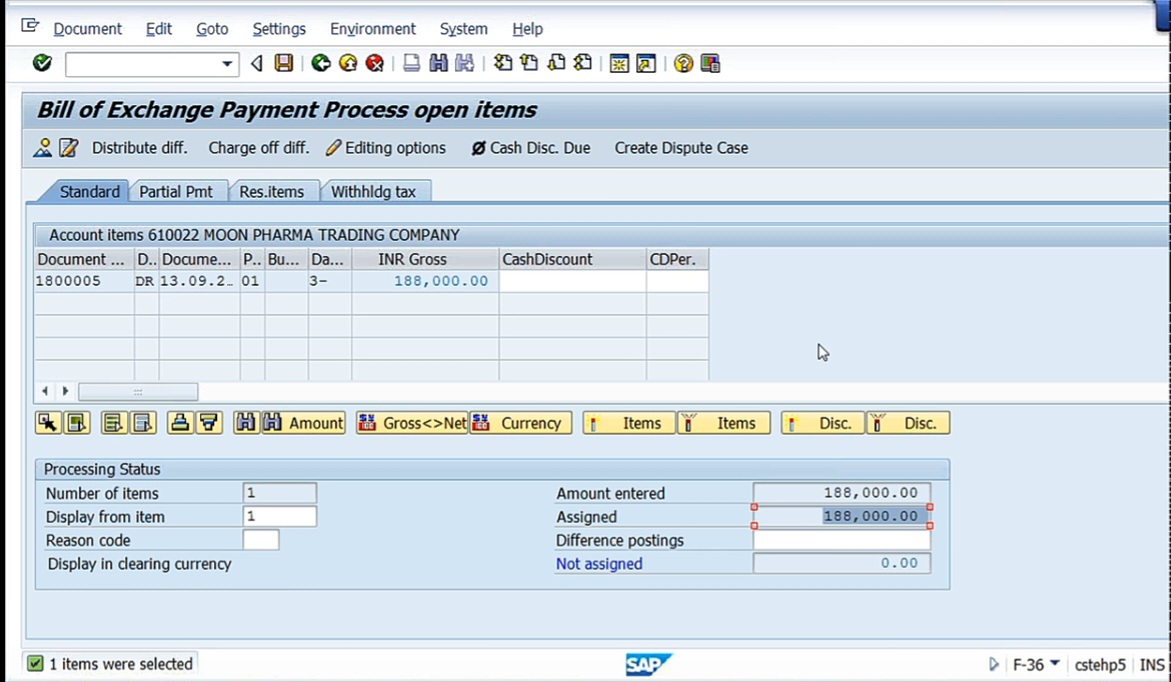Click the Generate Shortcut icon
Screen dimensions: 1171x682
coord(646,63)
